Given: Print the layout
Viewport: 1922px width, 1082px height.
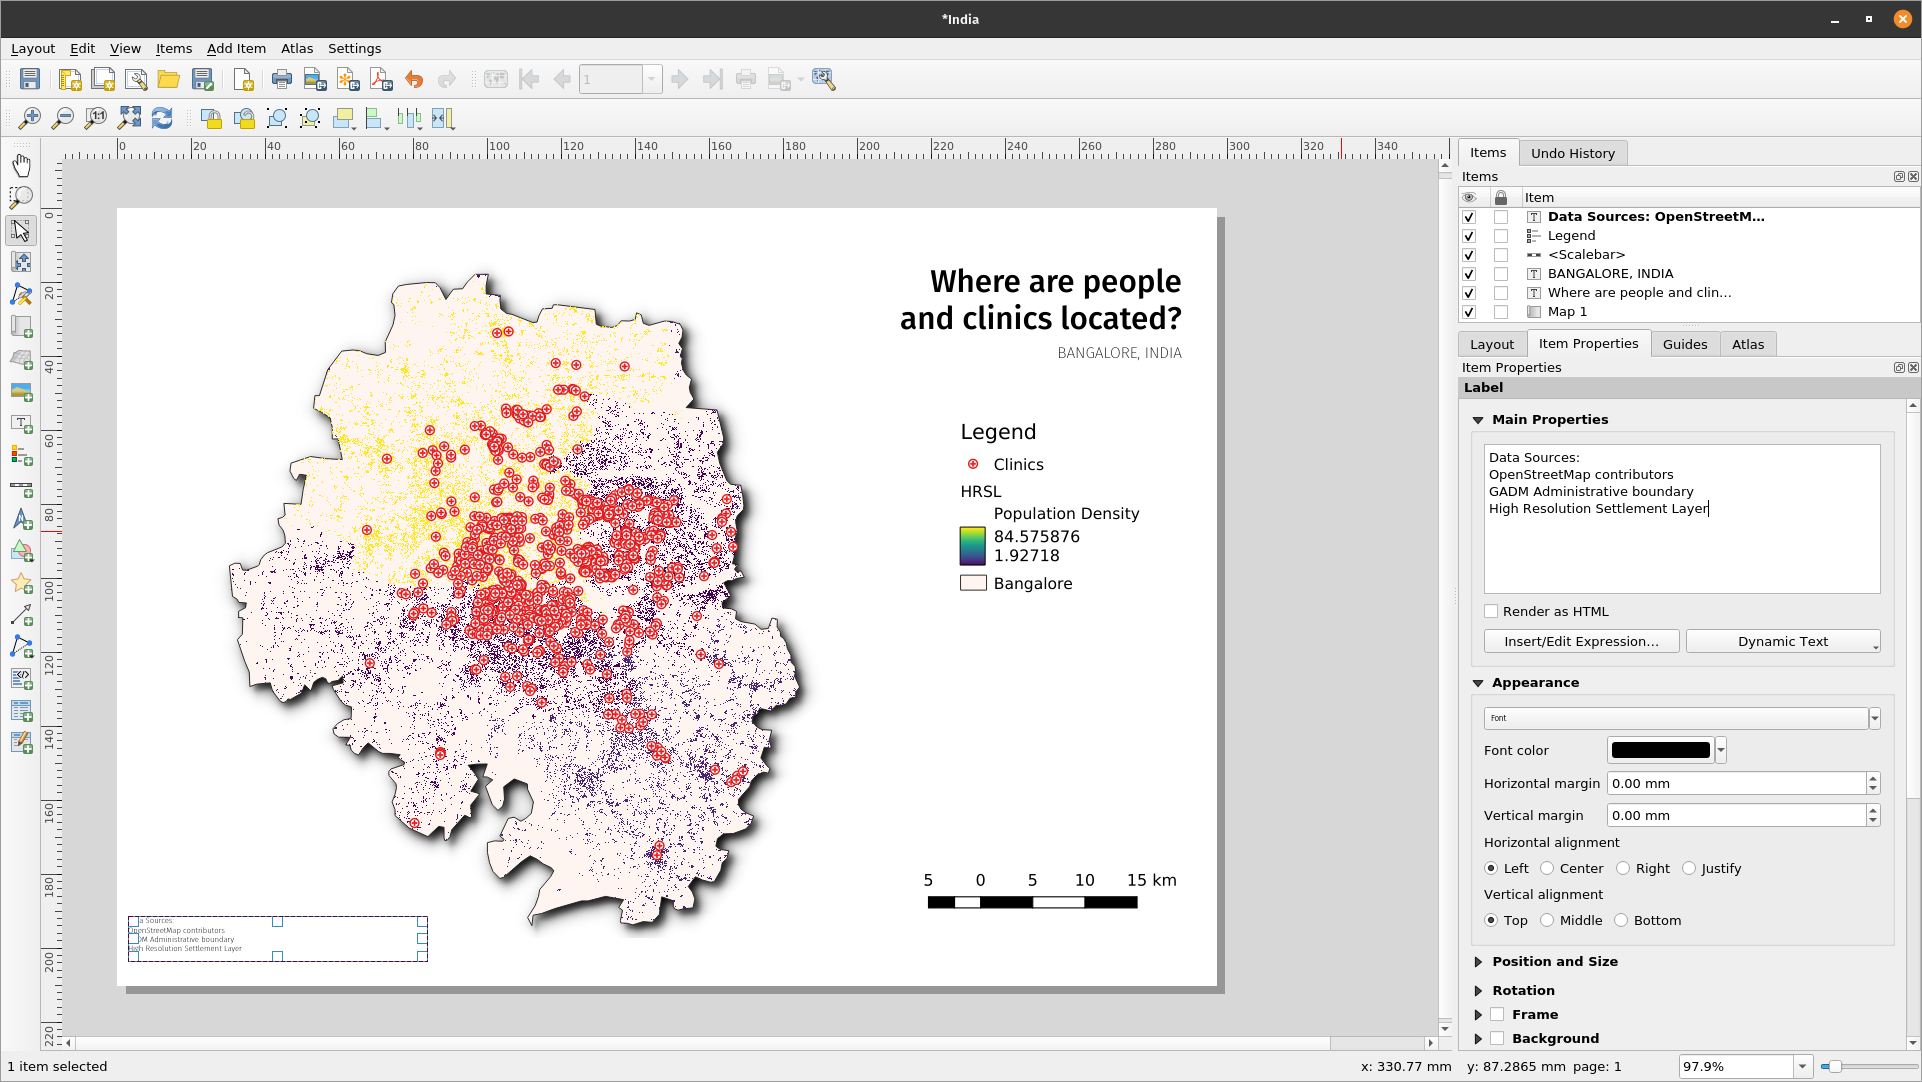Looking at the screenshot, I should pyautogui.click(x=282, y=79).
